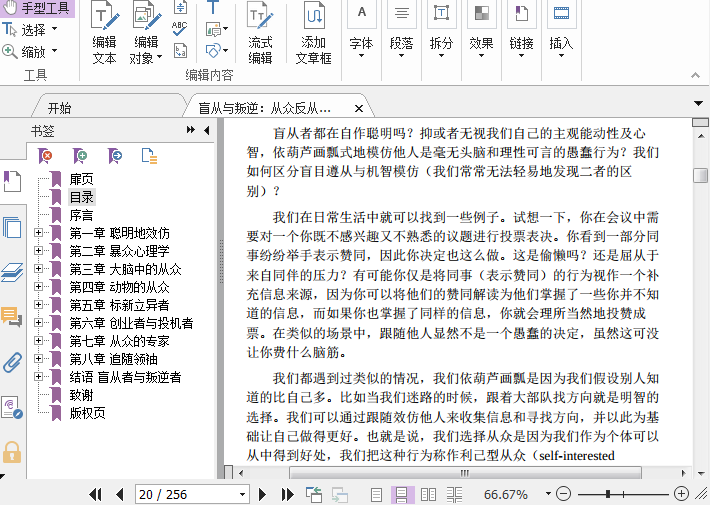Expand 第四章 动物的从众 bookmark

pyautogui.click(x=38, y=287)
